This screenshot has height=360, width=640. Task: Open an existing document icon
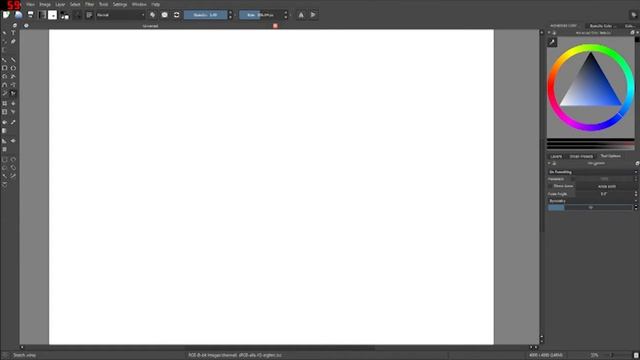click(x=18, y=15)
